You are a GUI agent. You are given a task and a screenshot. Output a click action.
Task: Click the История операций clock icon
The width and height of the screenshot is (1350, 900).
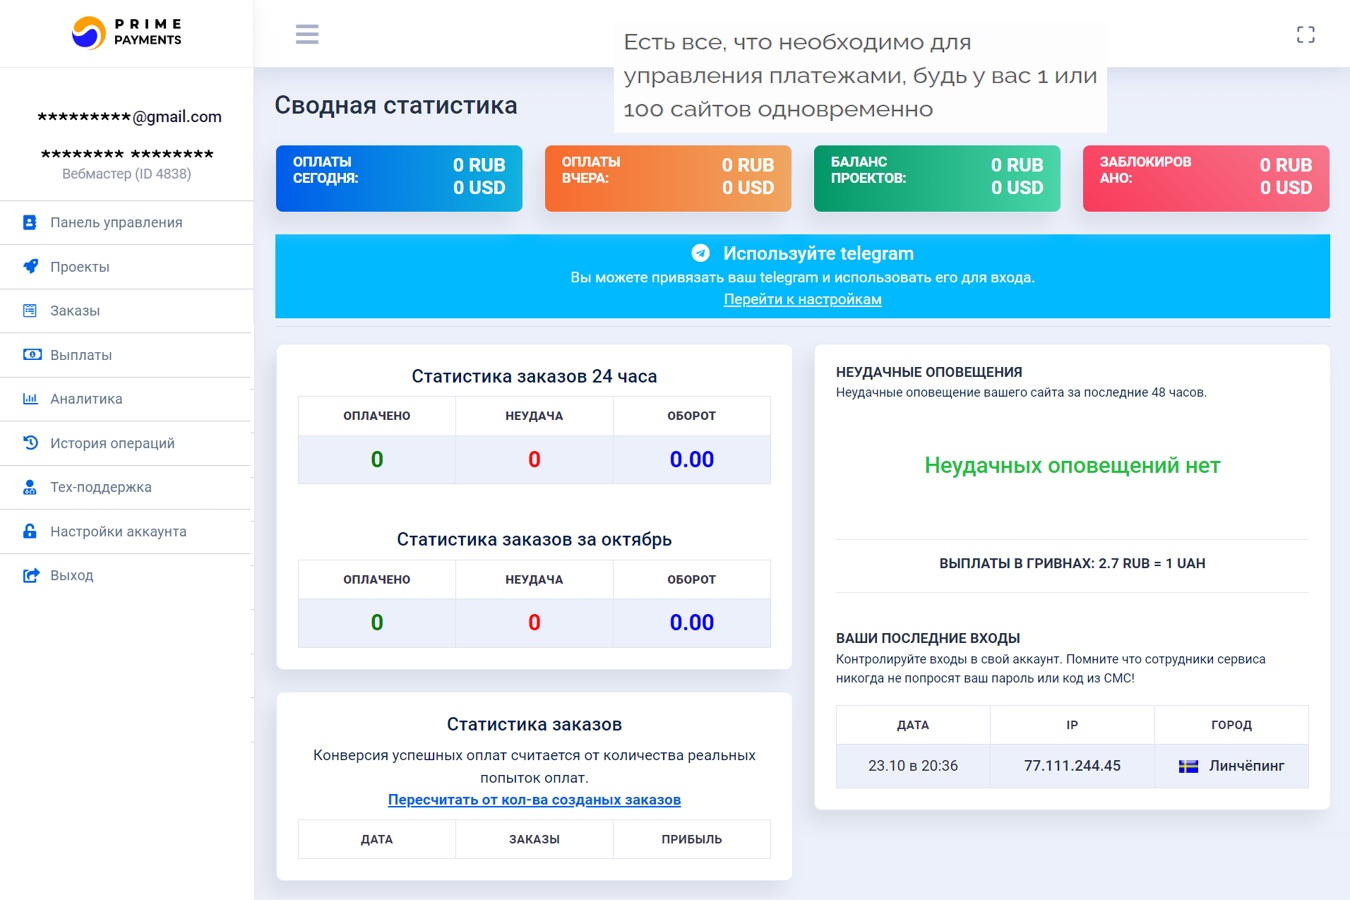tap(30, 442)
